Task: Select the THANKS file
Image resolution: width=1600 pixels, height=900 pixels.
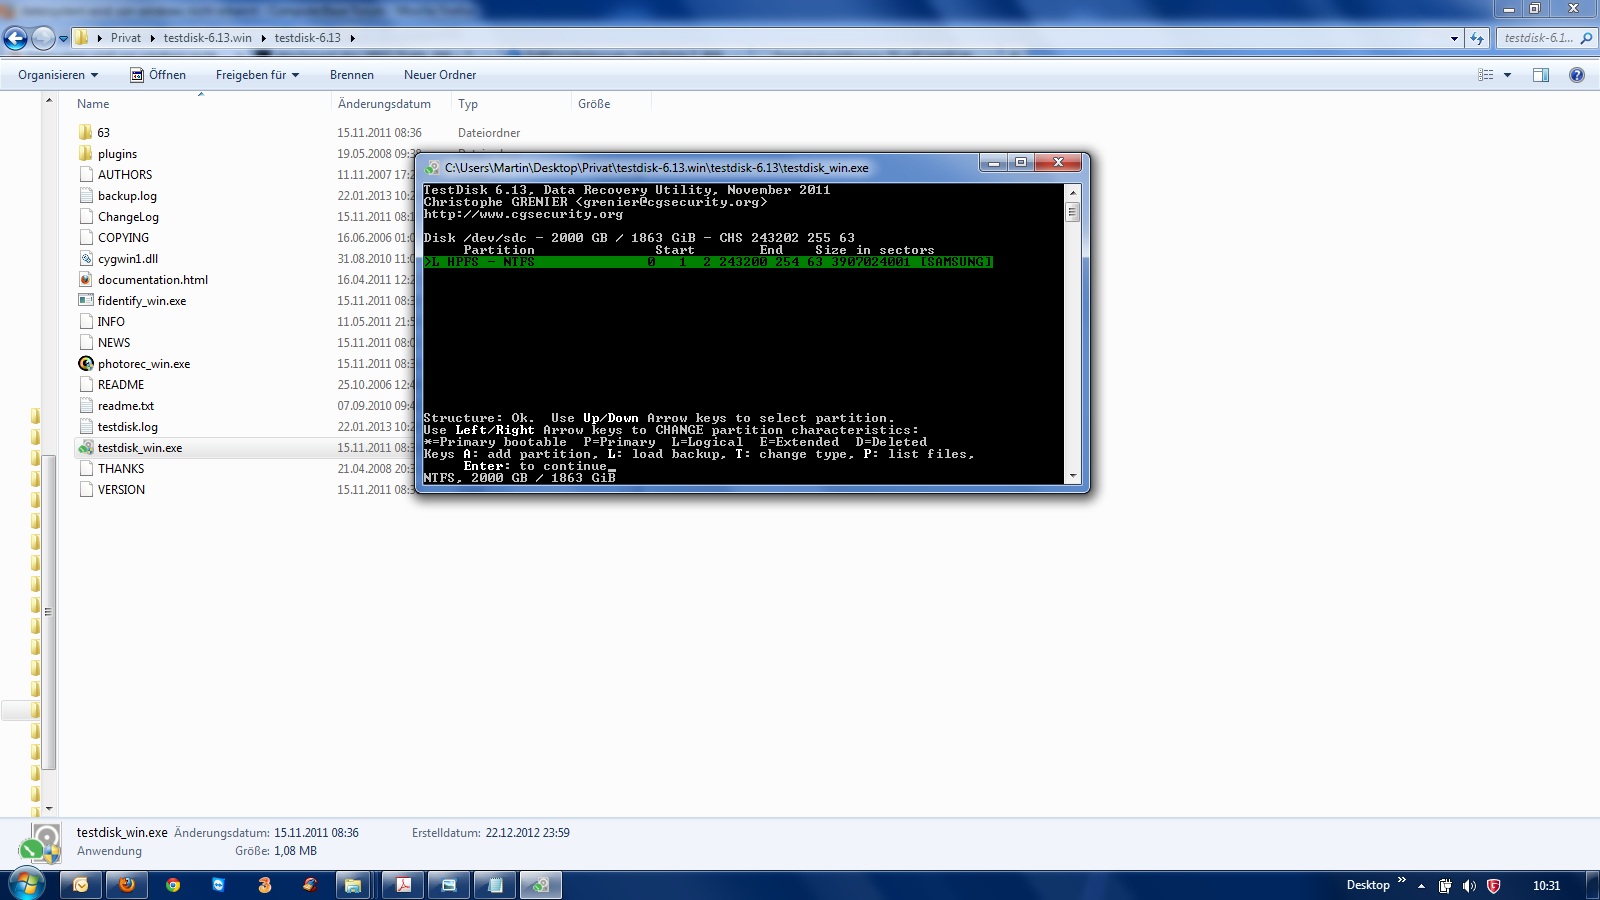Action: tap(121, 469)
